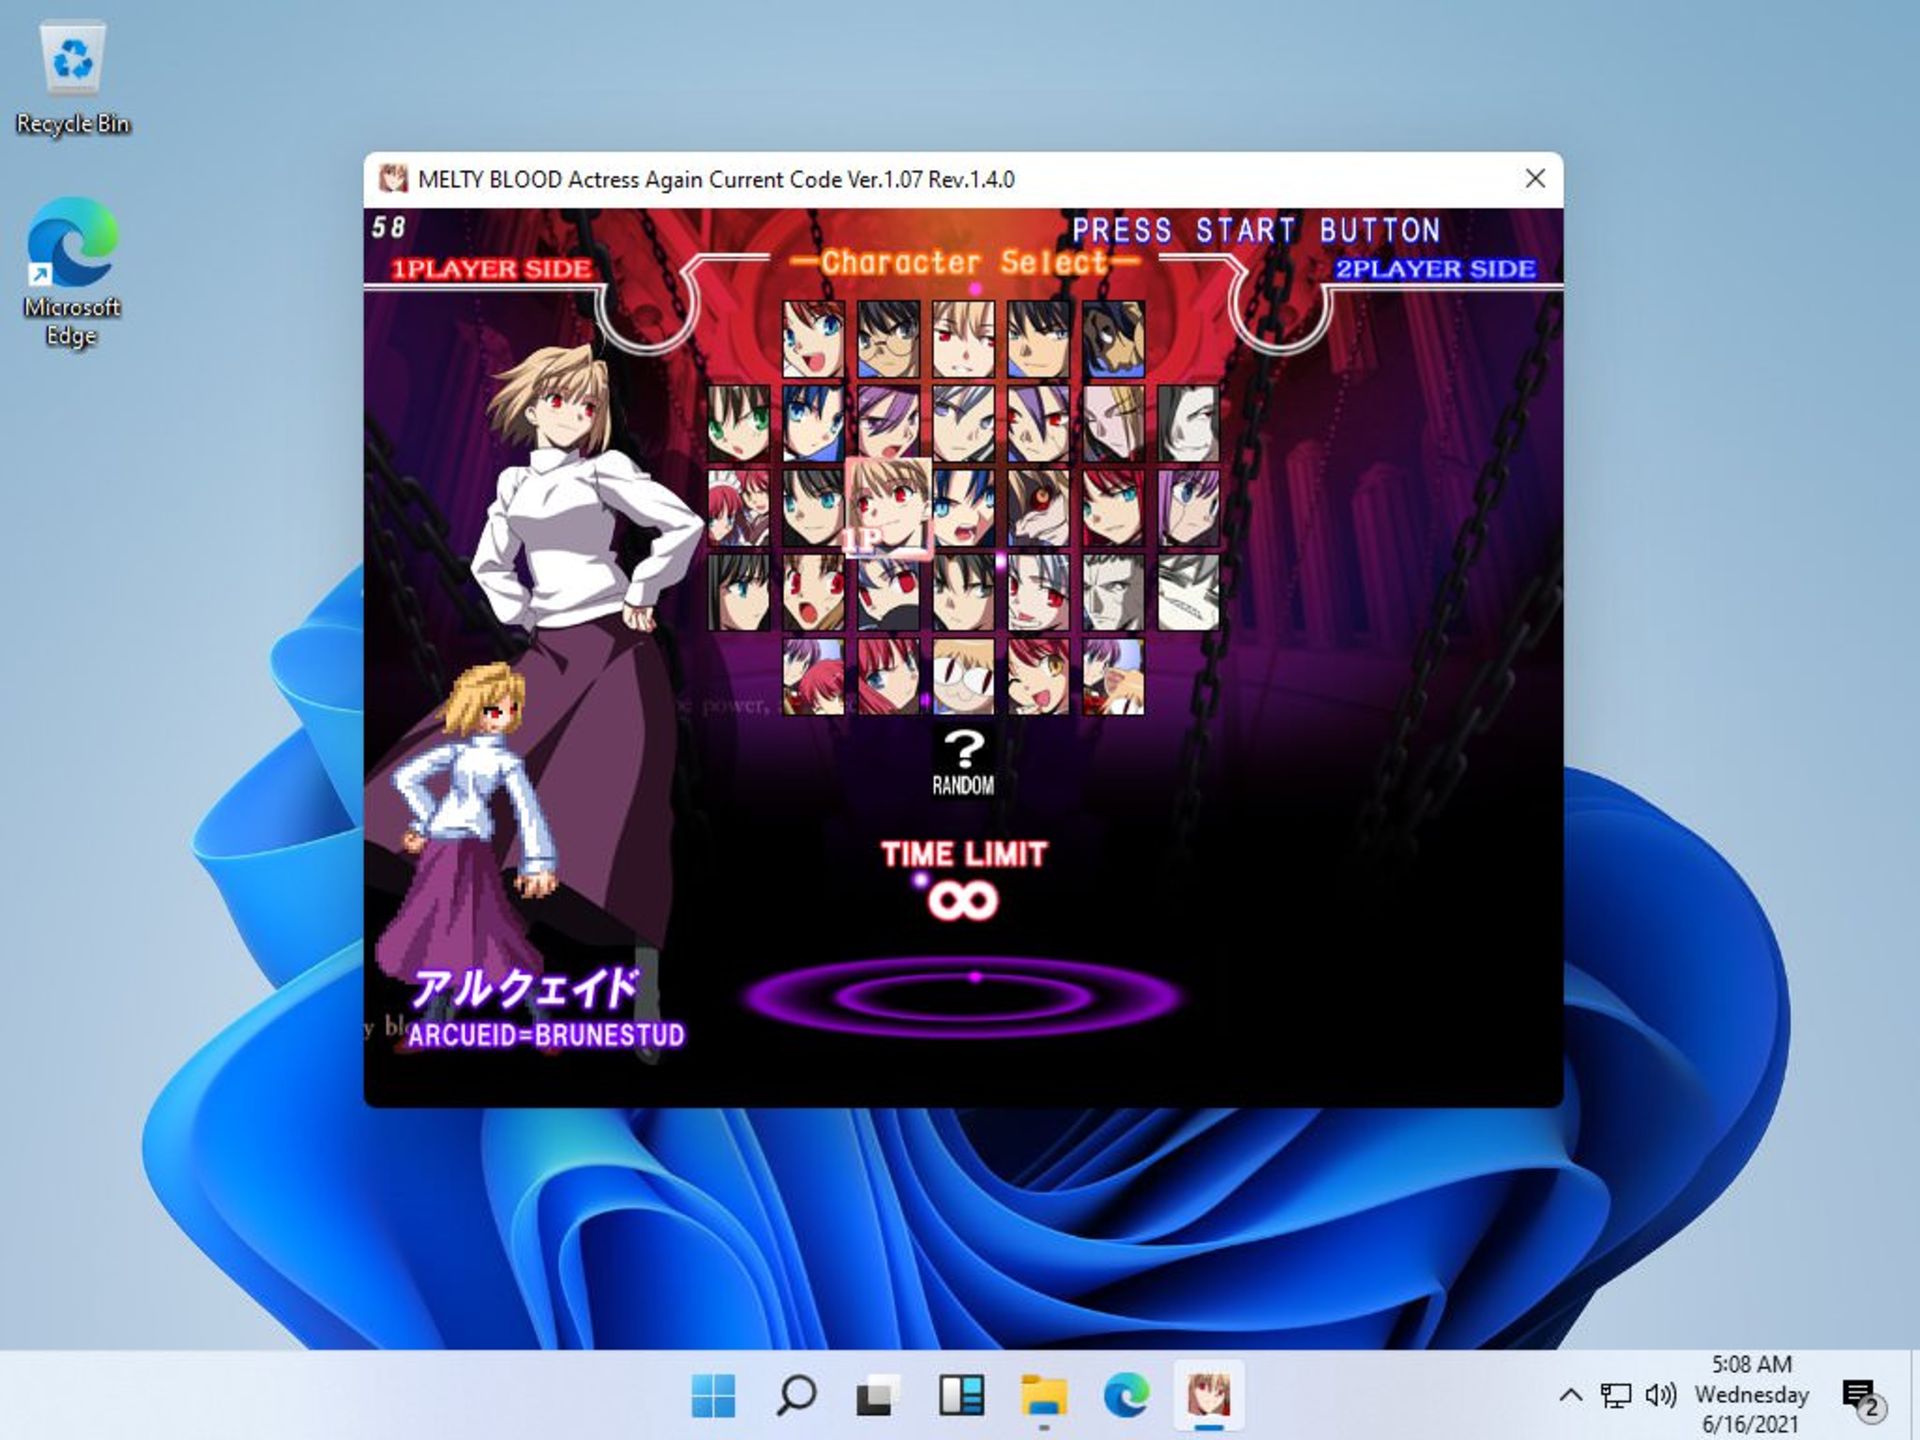This screenshot has width=1920, height=1440.
Task: Choose the gray stern-faced old man portrait
Action: tap(1113, 593)
